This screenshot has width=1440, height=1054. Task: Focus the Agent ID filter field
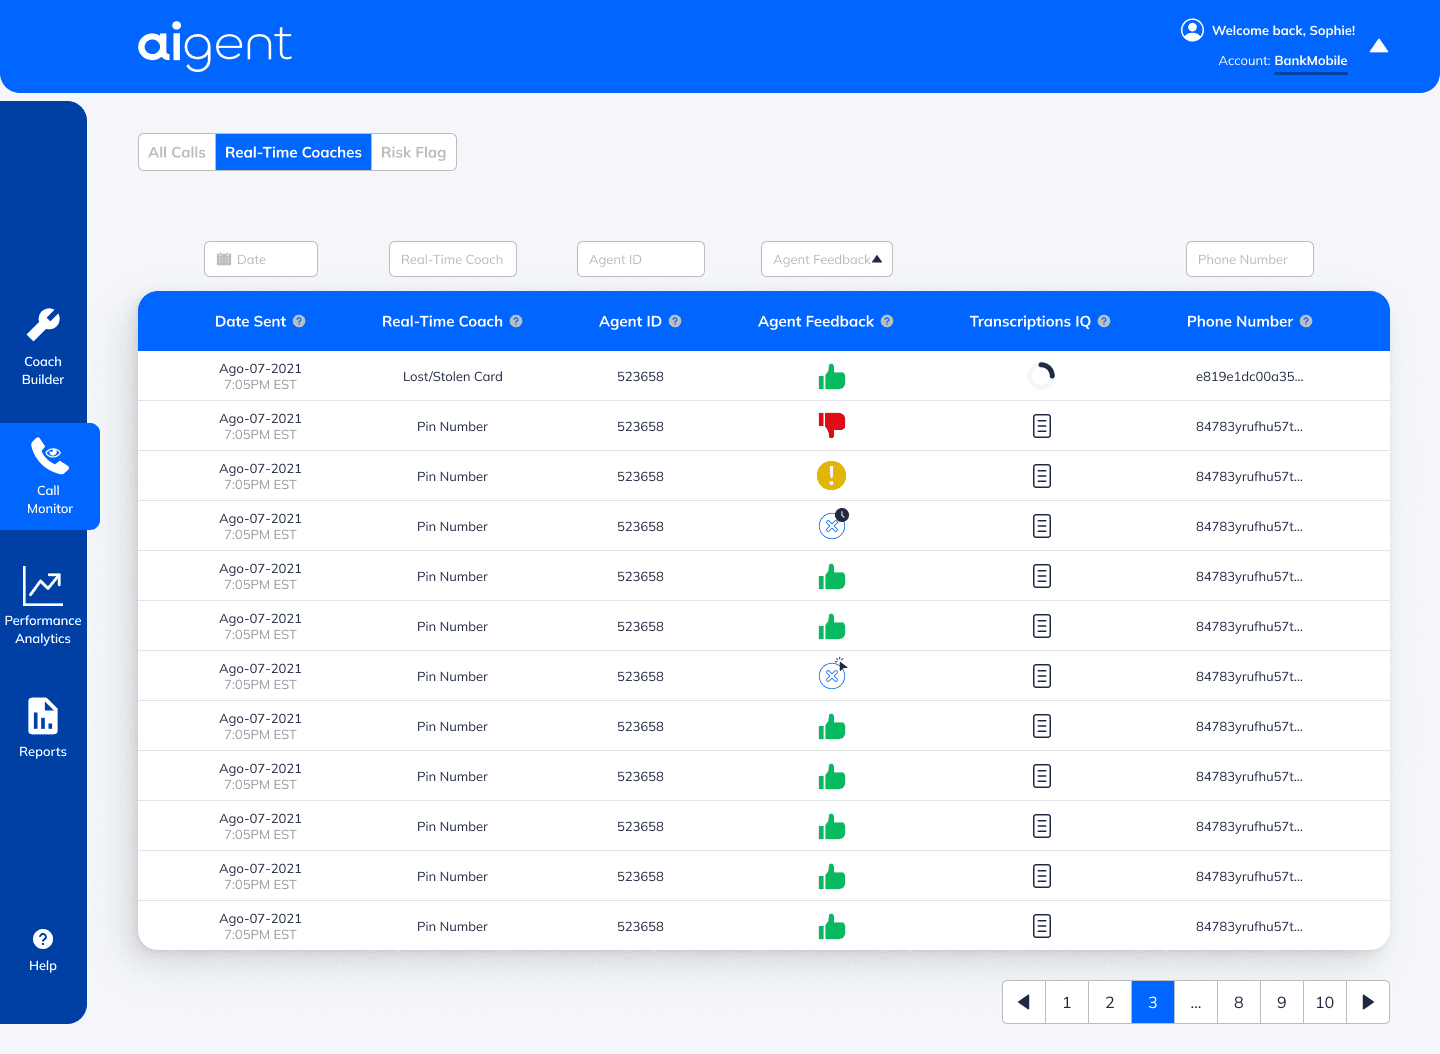(x=641, y=259)
